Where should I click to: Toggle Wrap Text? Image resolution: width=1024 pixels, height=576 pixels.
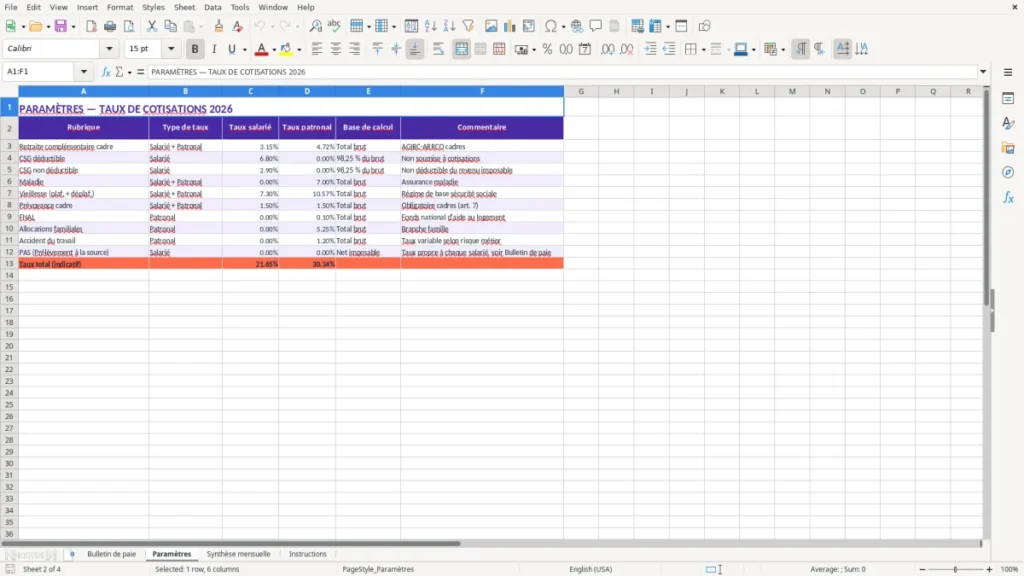(x=438, y=49)
